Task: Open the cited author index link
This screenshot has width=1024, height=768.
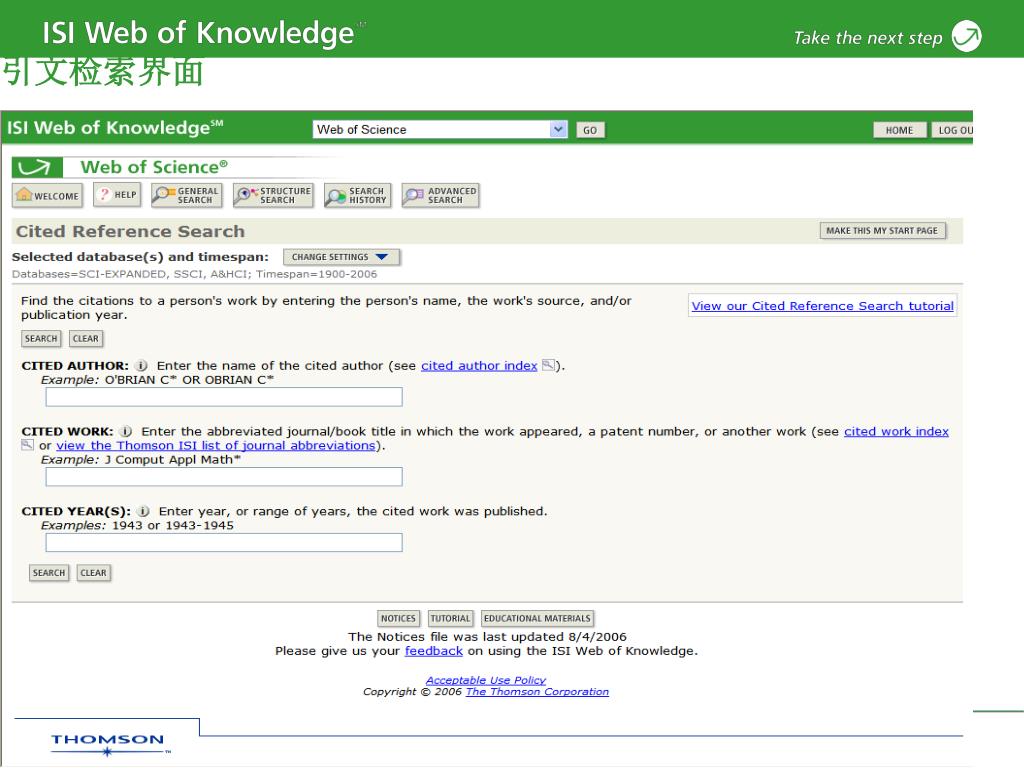Action: tap(479, 366)
